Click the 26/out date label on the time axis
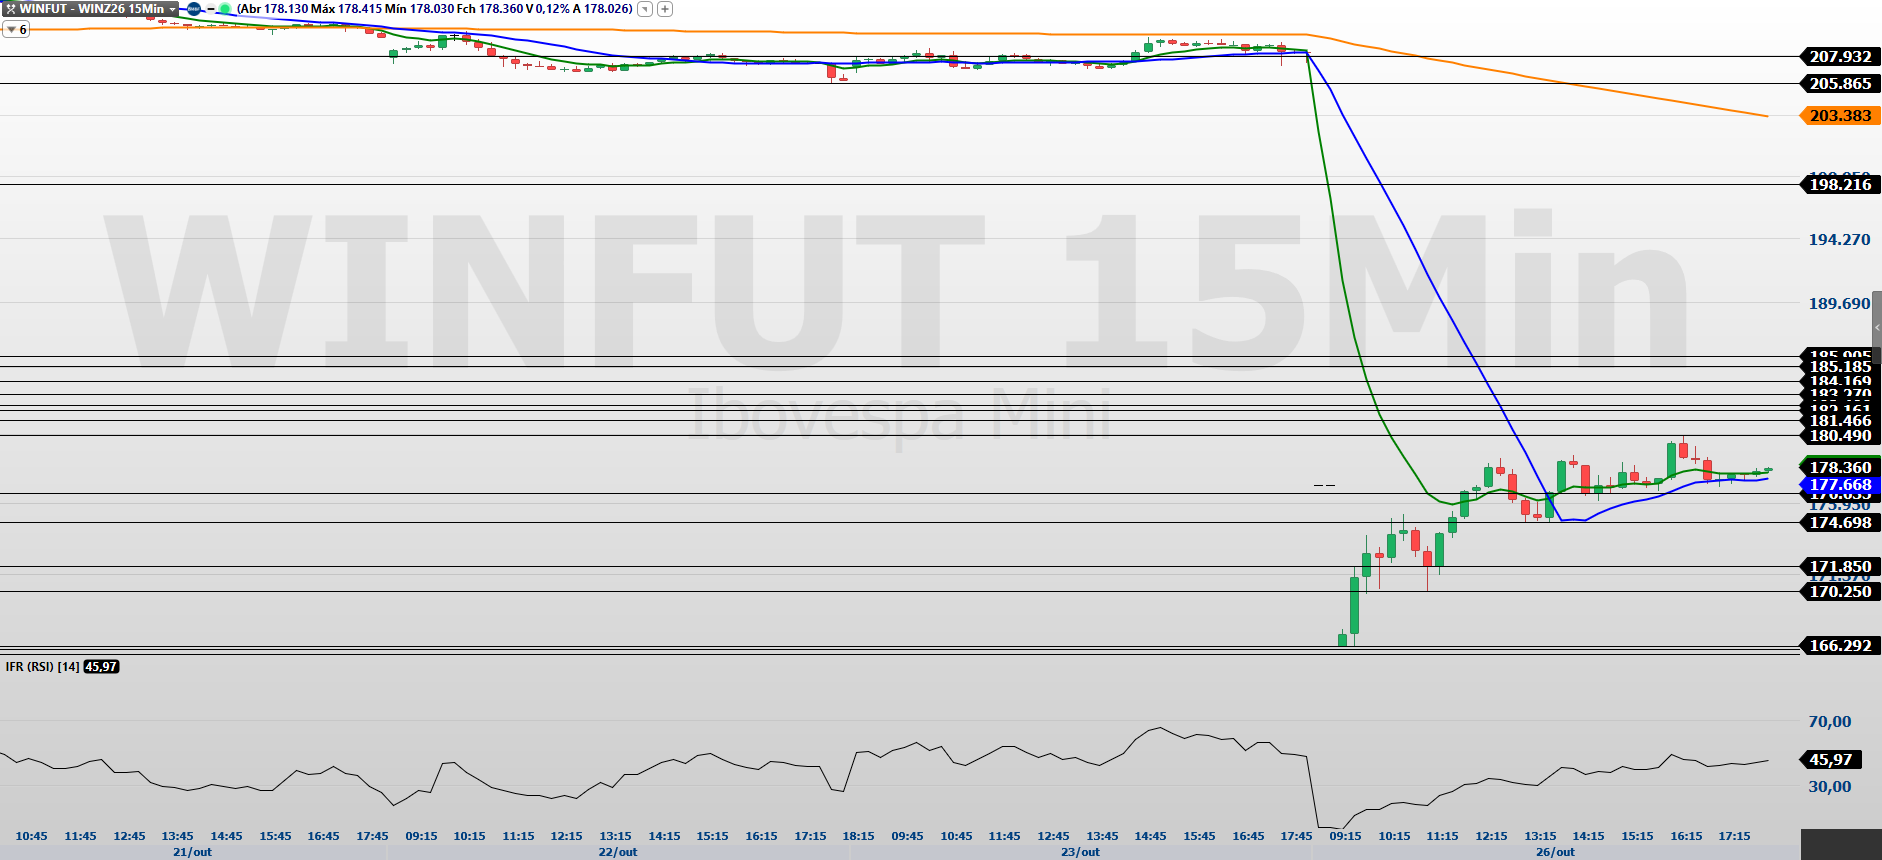This screenshot has height=860, width=1882. 1555,852
